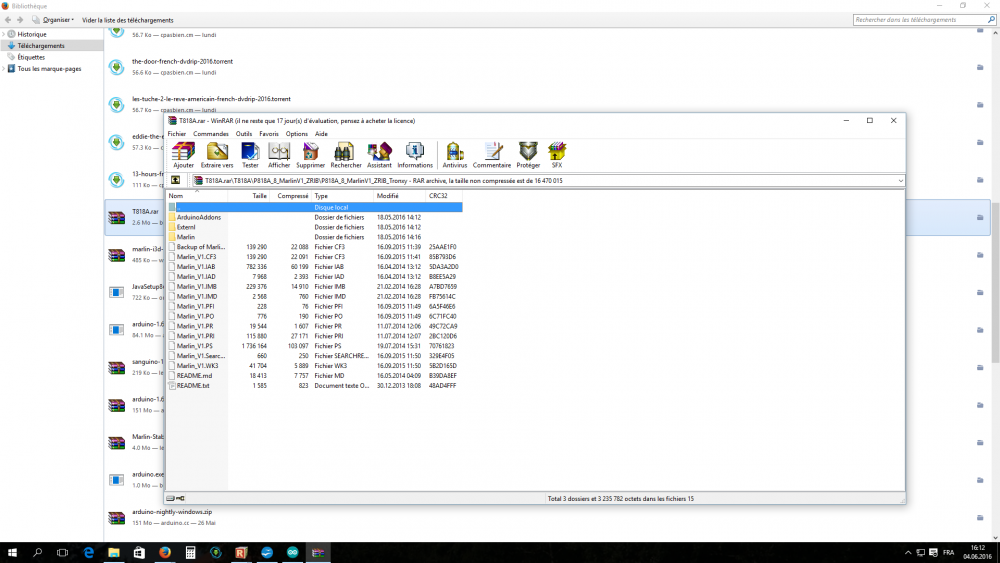Open the Commandes menu
The image size is (1000, 563).
(210, 134)
